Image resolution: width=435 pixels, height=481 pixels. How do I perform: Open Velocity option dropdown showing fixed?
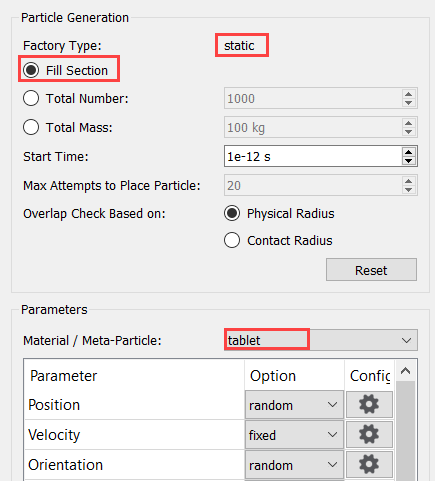294,435
